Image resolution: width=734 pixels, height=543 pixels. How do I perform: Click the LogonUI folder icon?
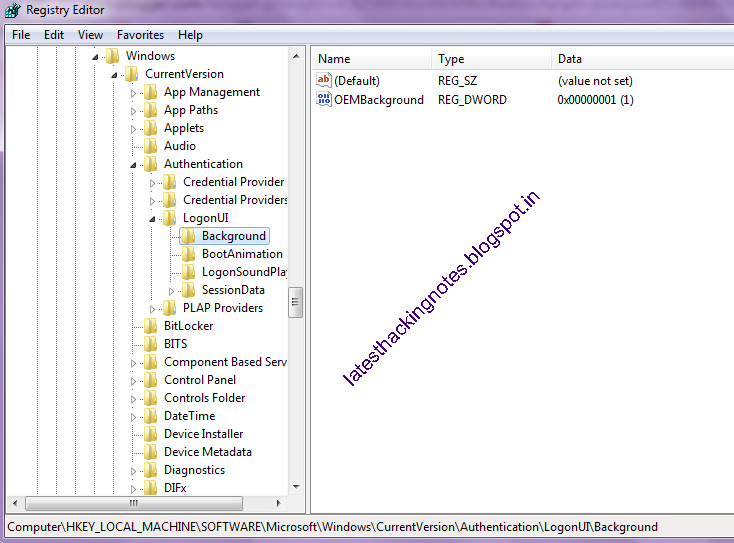[x=169, y=218]
